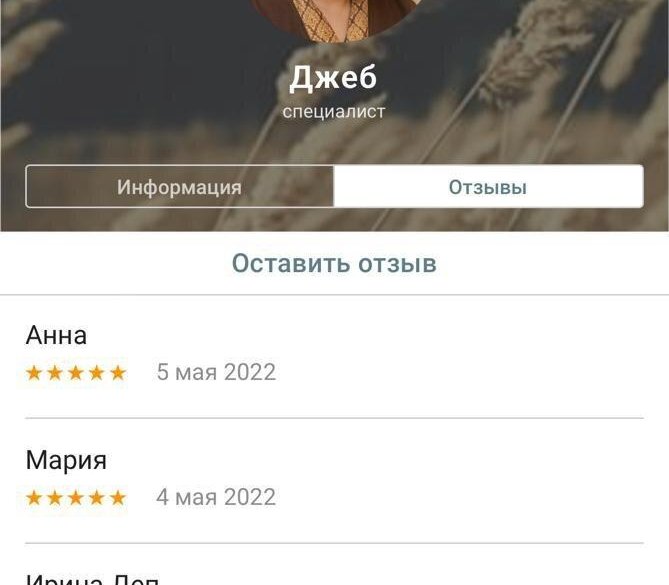Tap the специалист subtitle under Джеб

click(x=334, y=112)
